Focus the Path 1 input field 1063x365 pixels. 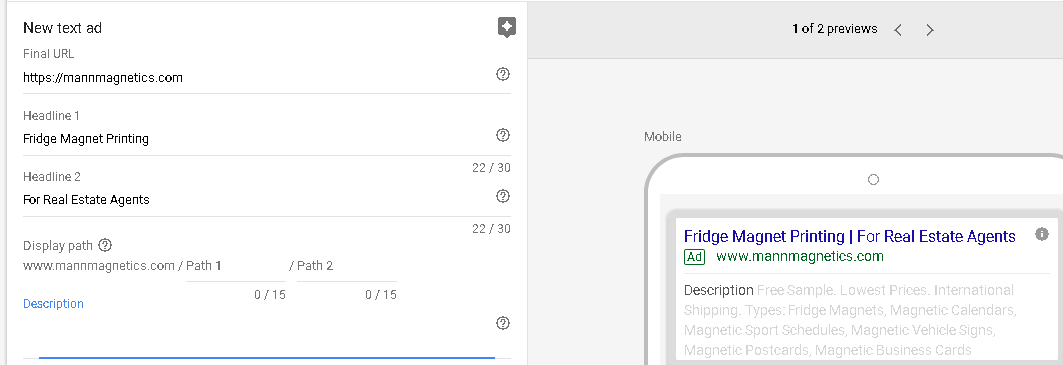pos(235,266)
